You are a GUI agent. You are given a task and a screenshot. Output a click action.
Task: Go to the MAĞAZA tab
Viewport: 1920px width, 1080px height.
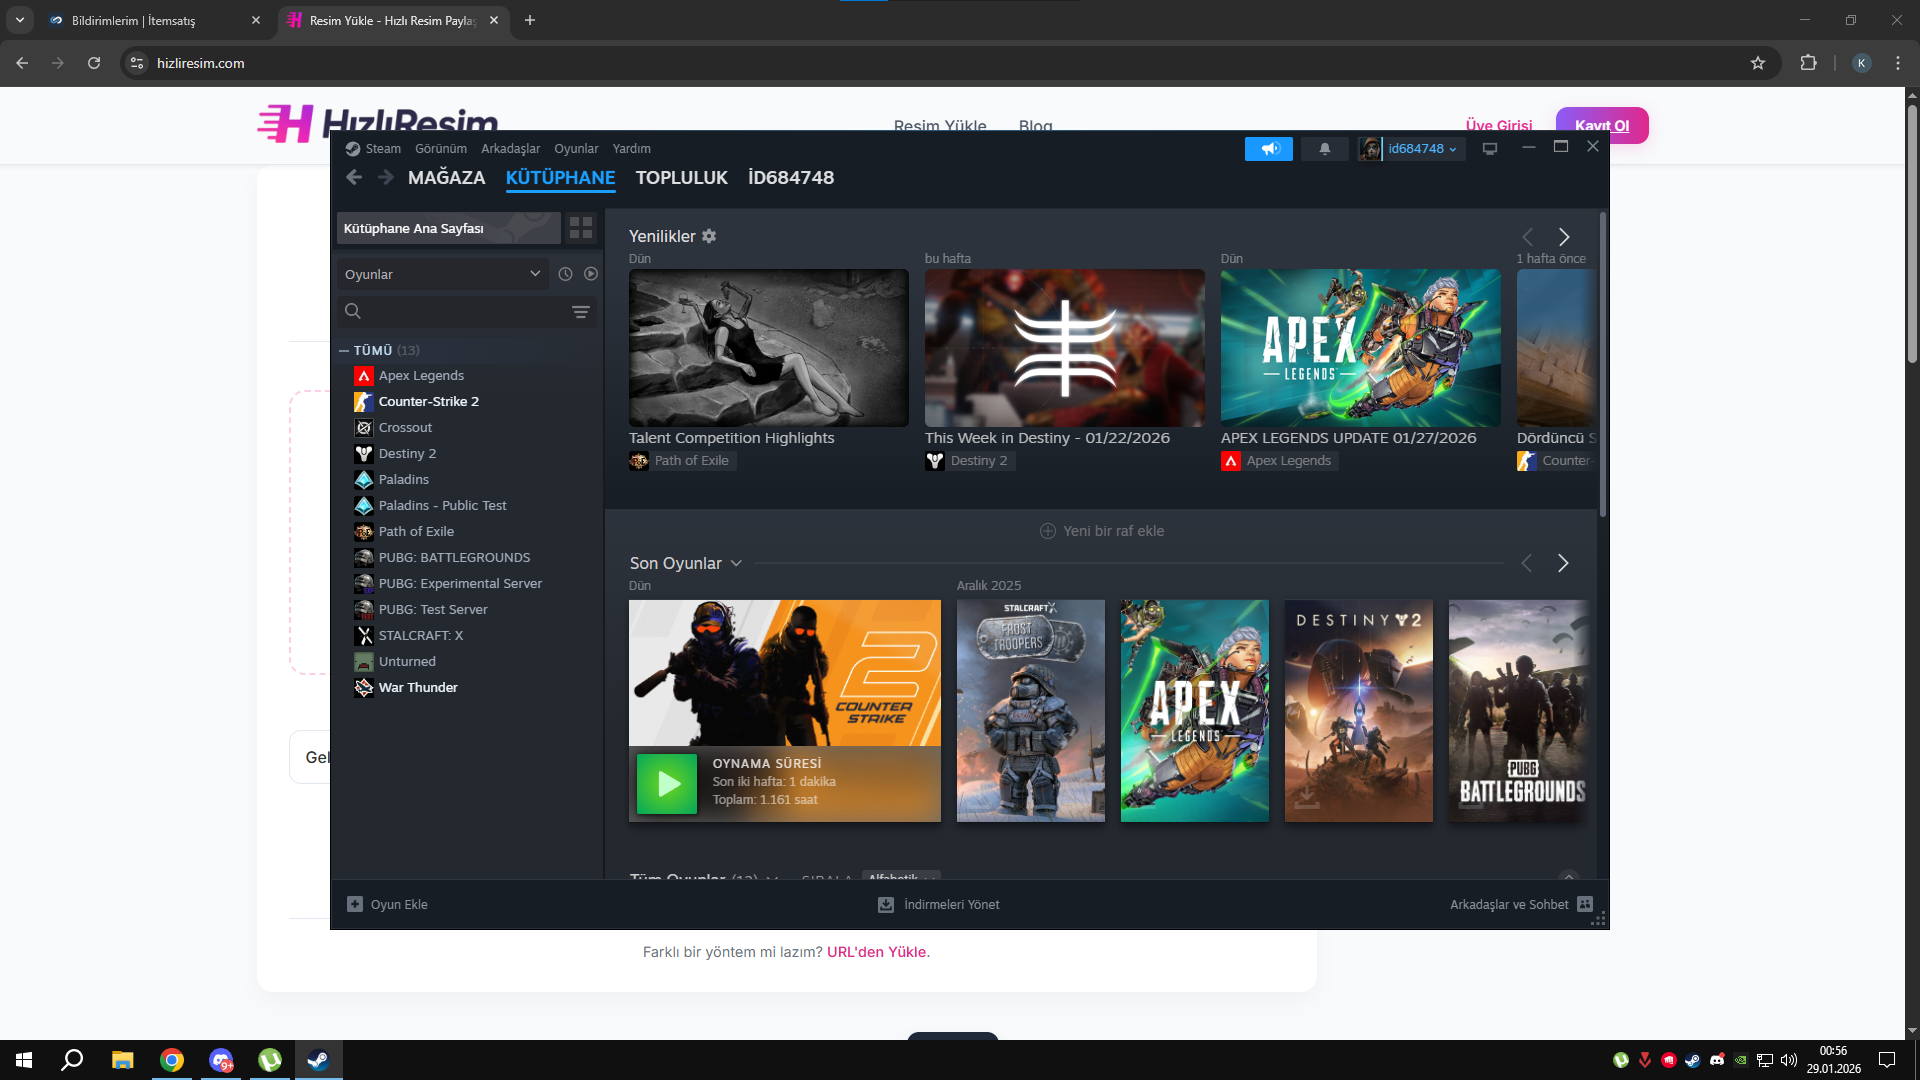tap(447, 178)
